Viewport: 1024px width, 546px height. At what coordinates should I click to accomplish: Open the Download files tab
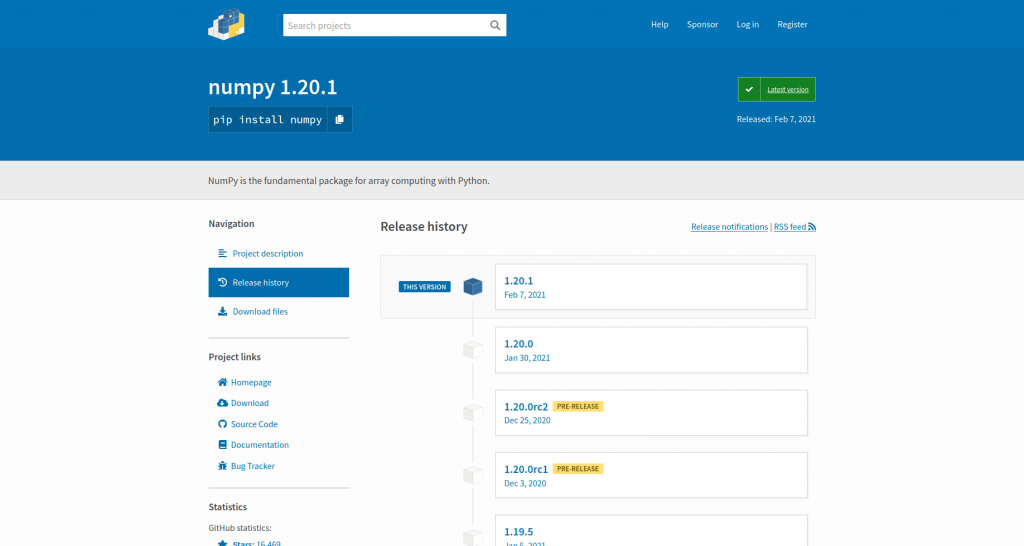pos(259,312)
